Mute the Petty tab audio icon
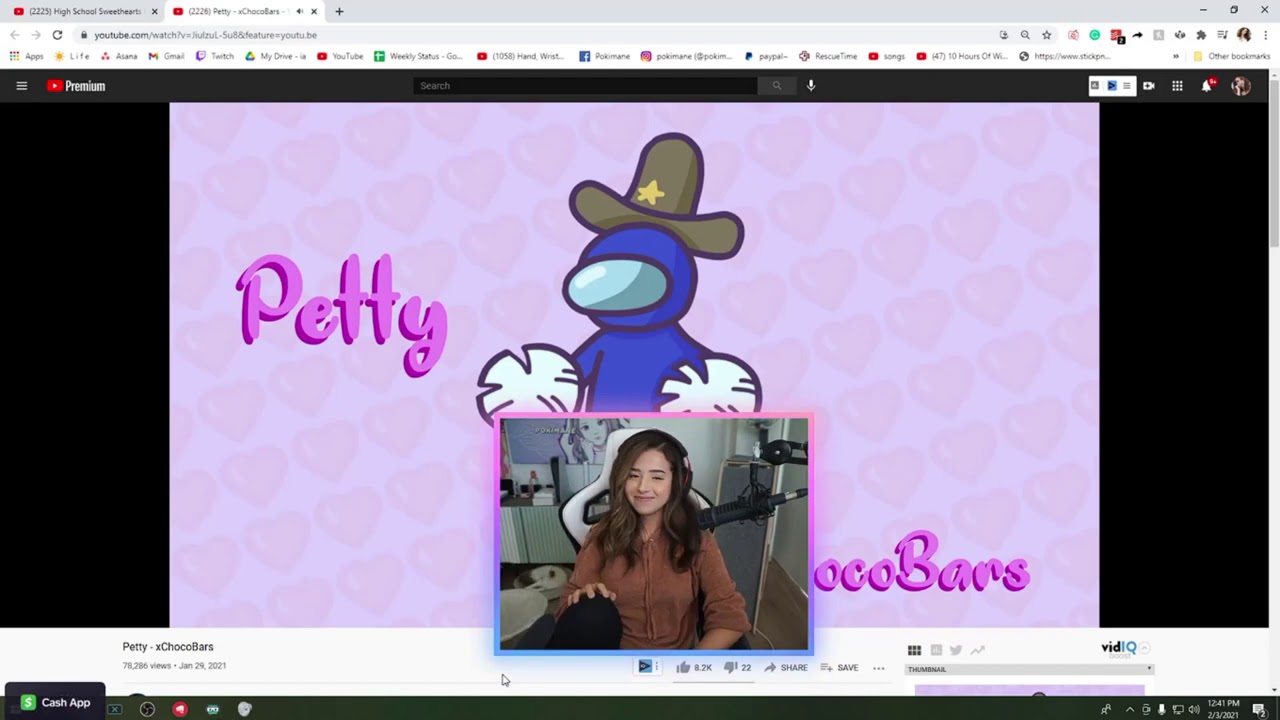The image size is (1280, 720). [299, 11]
